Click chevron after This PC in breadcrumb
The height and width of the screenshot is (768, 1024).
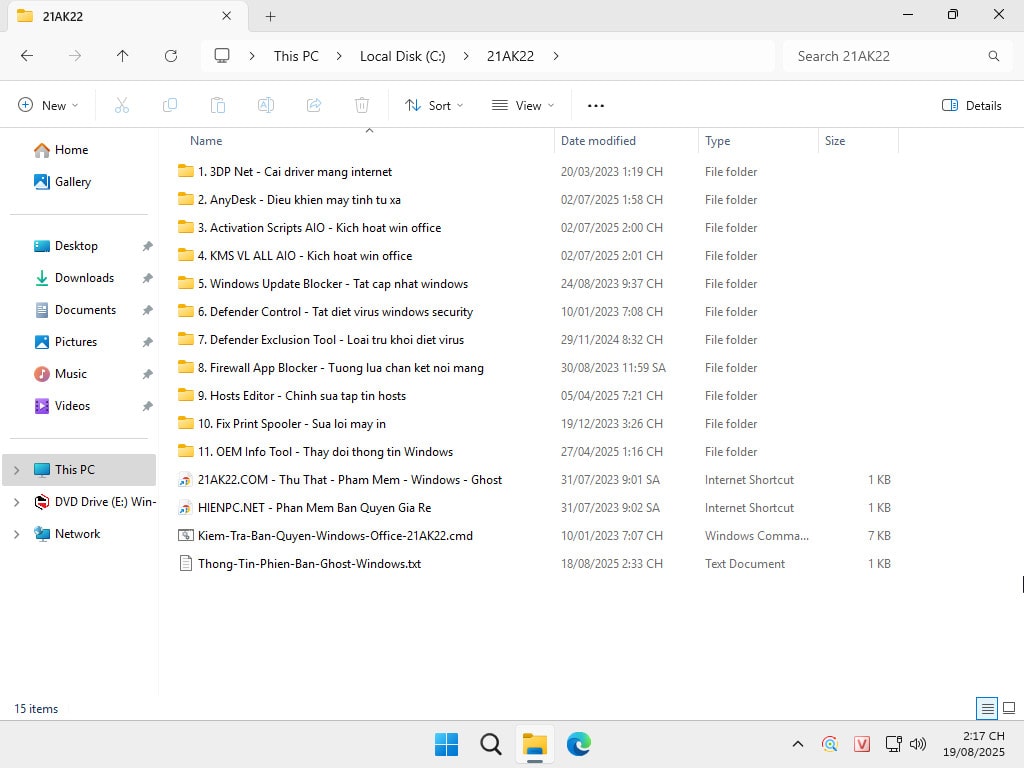click(339, 56)
